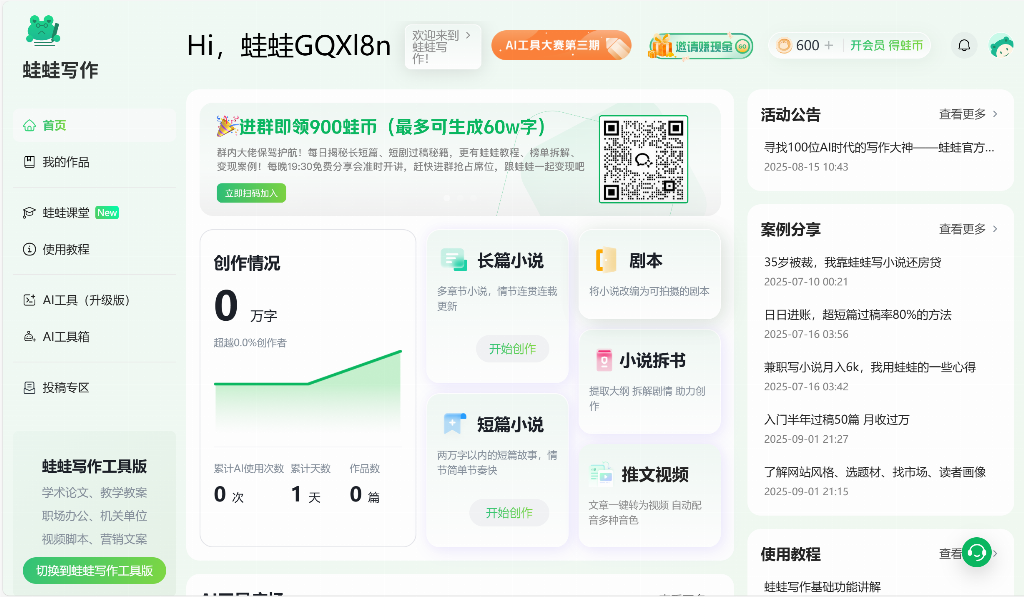1024x597 pixels.
Task: Click the notification bell icon
Action: [964, 45]
